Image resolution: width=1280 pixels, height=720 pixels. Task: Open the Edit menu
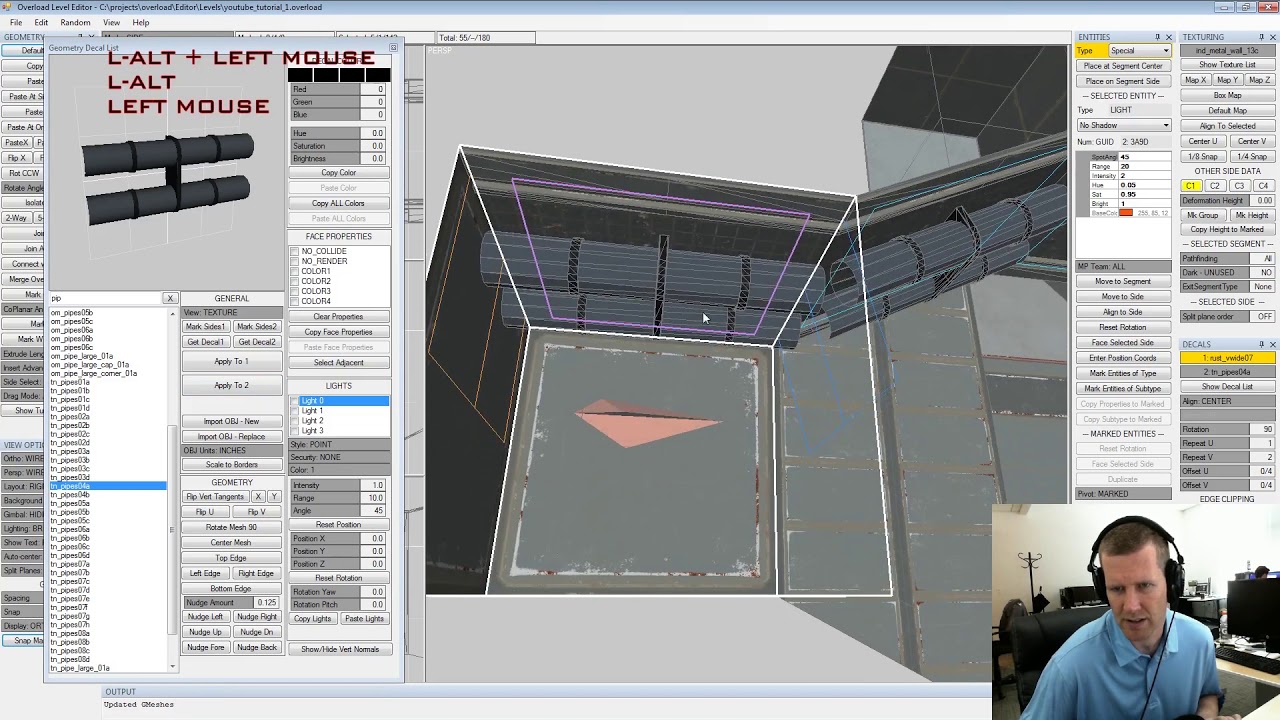[x=41, y=22]
